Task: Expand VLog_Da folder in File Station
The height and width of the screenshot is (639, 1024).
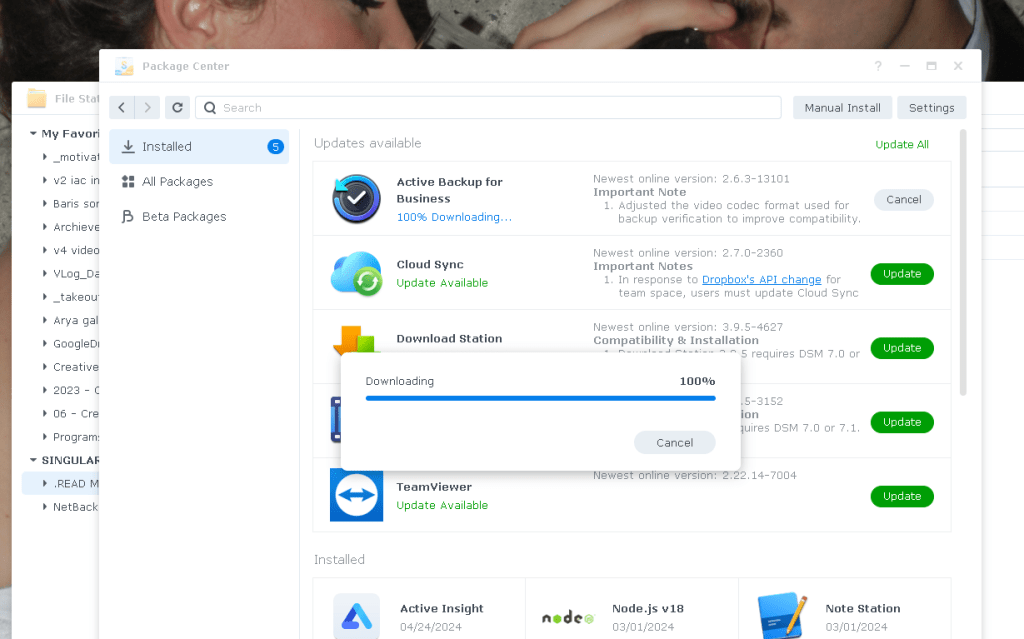Action: click(44, 274)
